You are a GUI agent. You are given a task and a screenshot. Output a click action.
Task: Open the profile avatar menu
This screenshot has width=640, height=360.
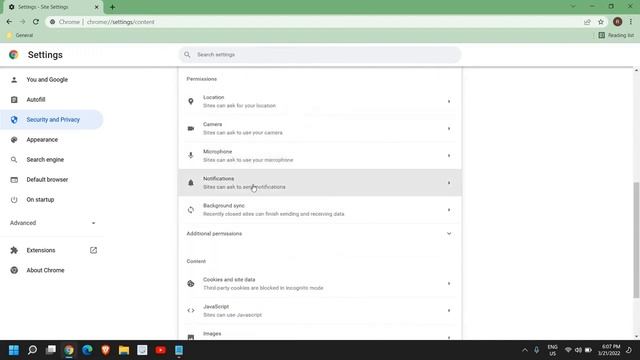pos(617,22)
